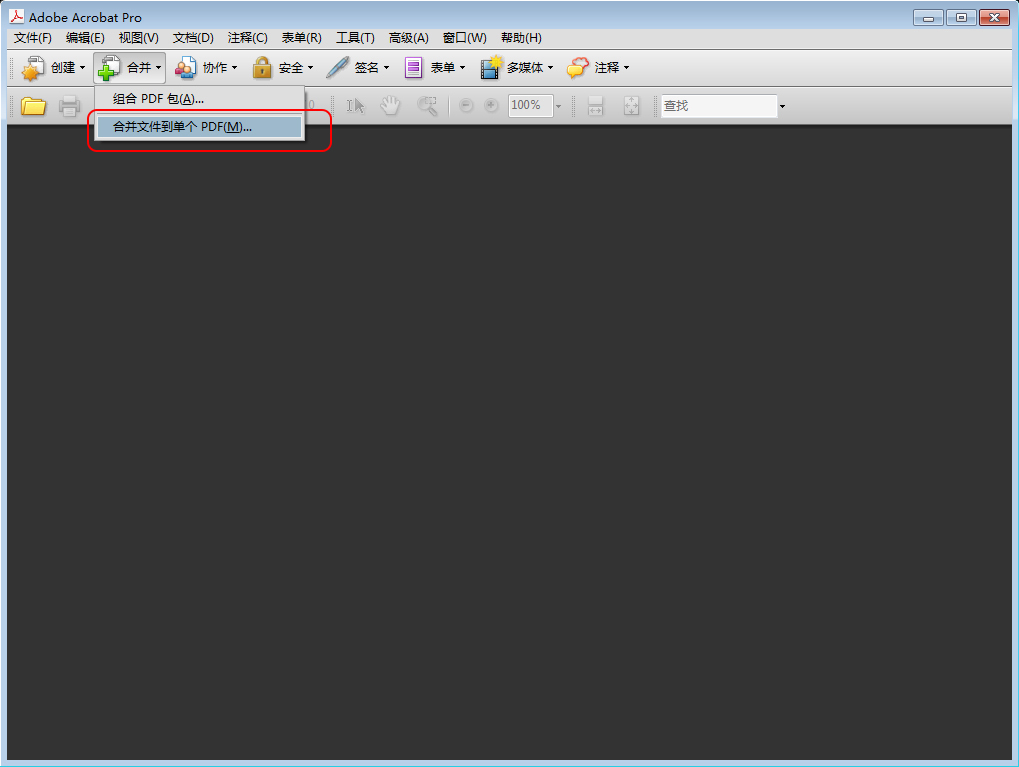Viewport: 1019px width, 767px height.
Task: Click the Create (创建) toolbar icon
Action: [x=32, y=68]
